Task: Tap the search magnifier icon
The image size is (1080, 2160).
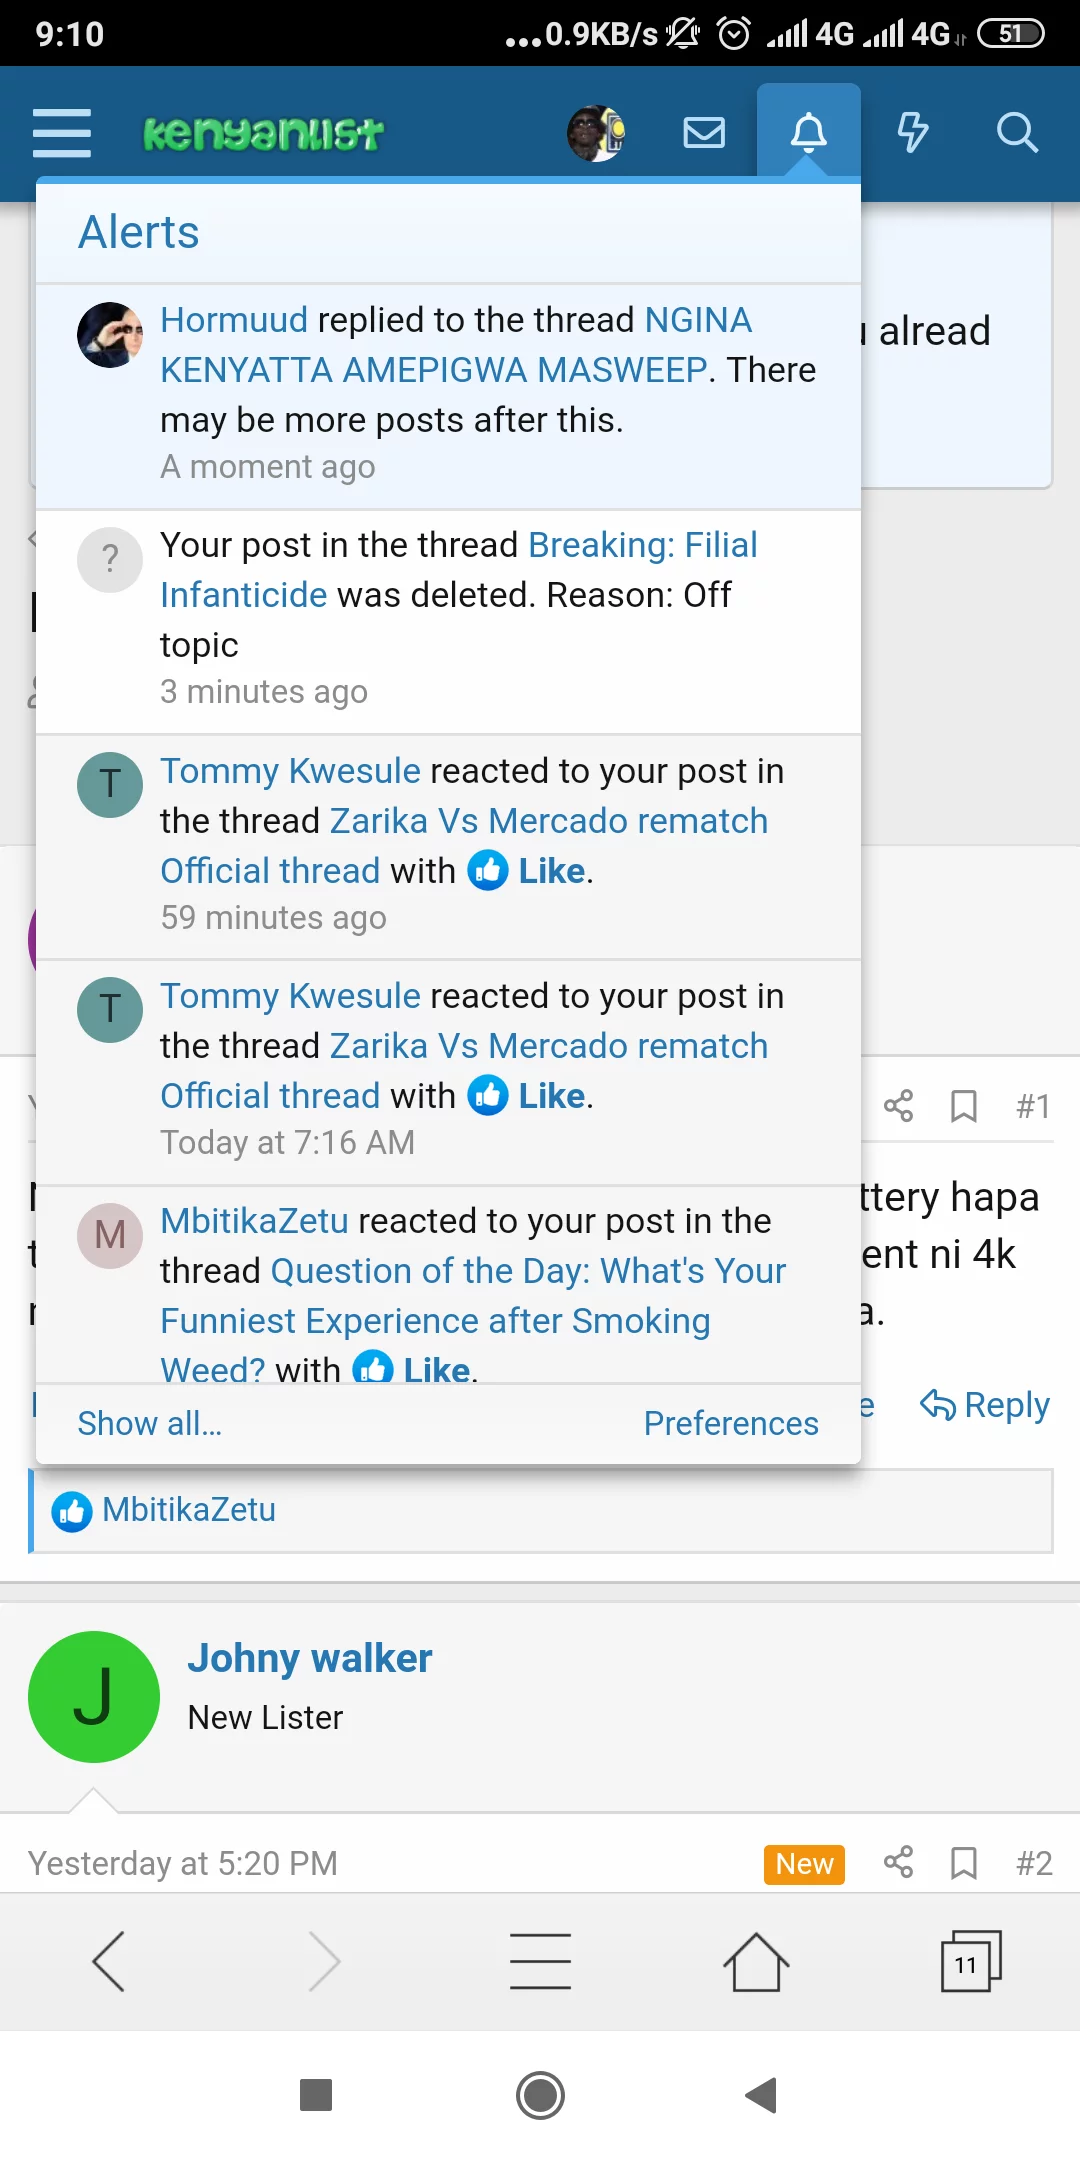Action: pos(1017,133)
